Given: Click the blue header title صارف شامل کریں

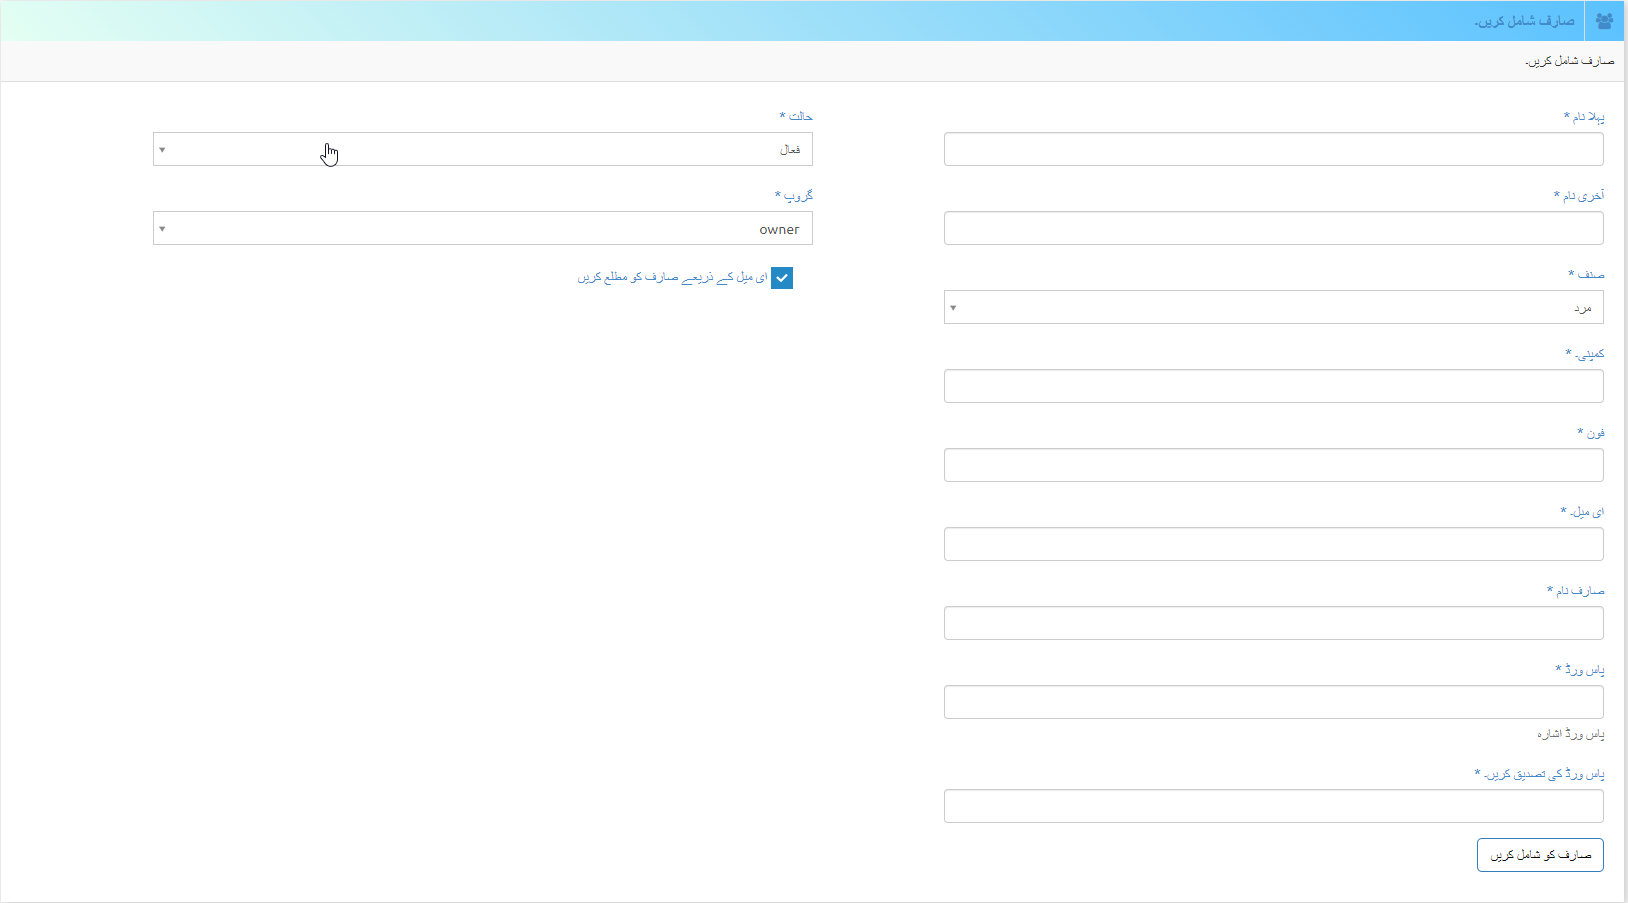Looking at the screenshot, I should click(1524, 21).
